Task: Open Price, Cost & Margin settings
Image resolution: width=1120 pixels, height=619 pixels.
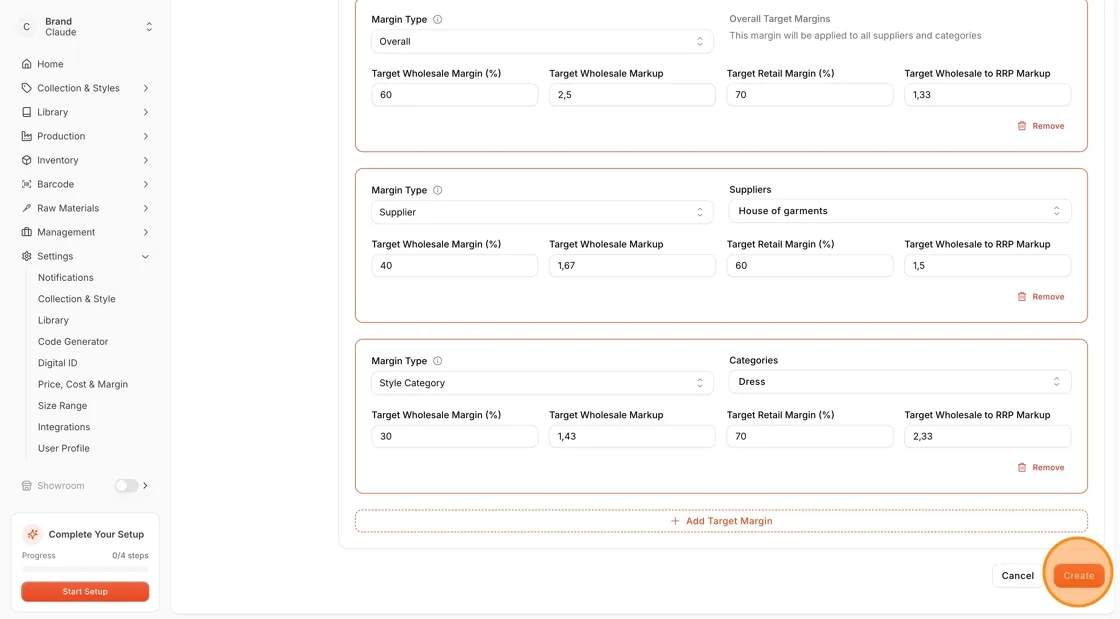Action: (x=83, y=384)
